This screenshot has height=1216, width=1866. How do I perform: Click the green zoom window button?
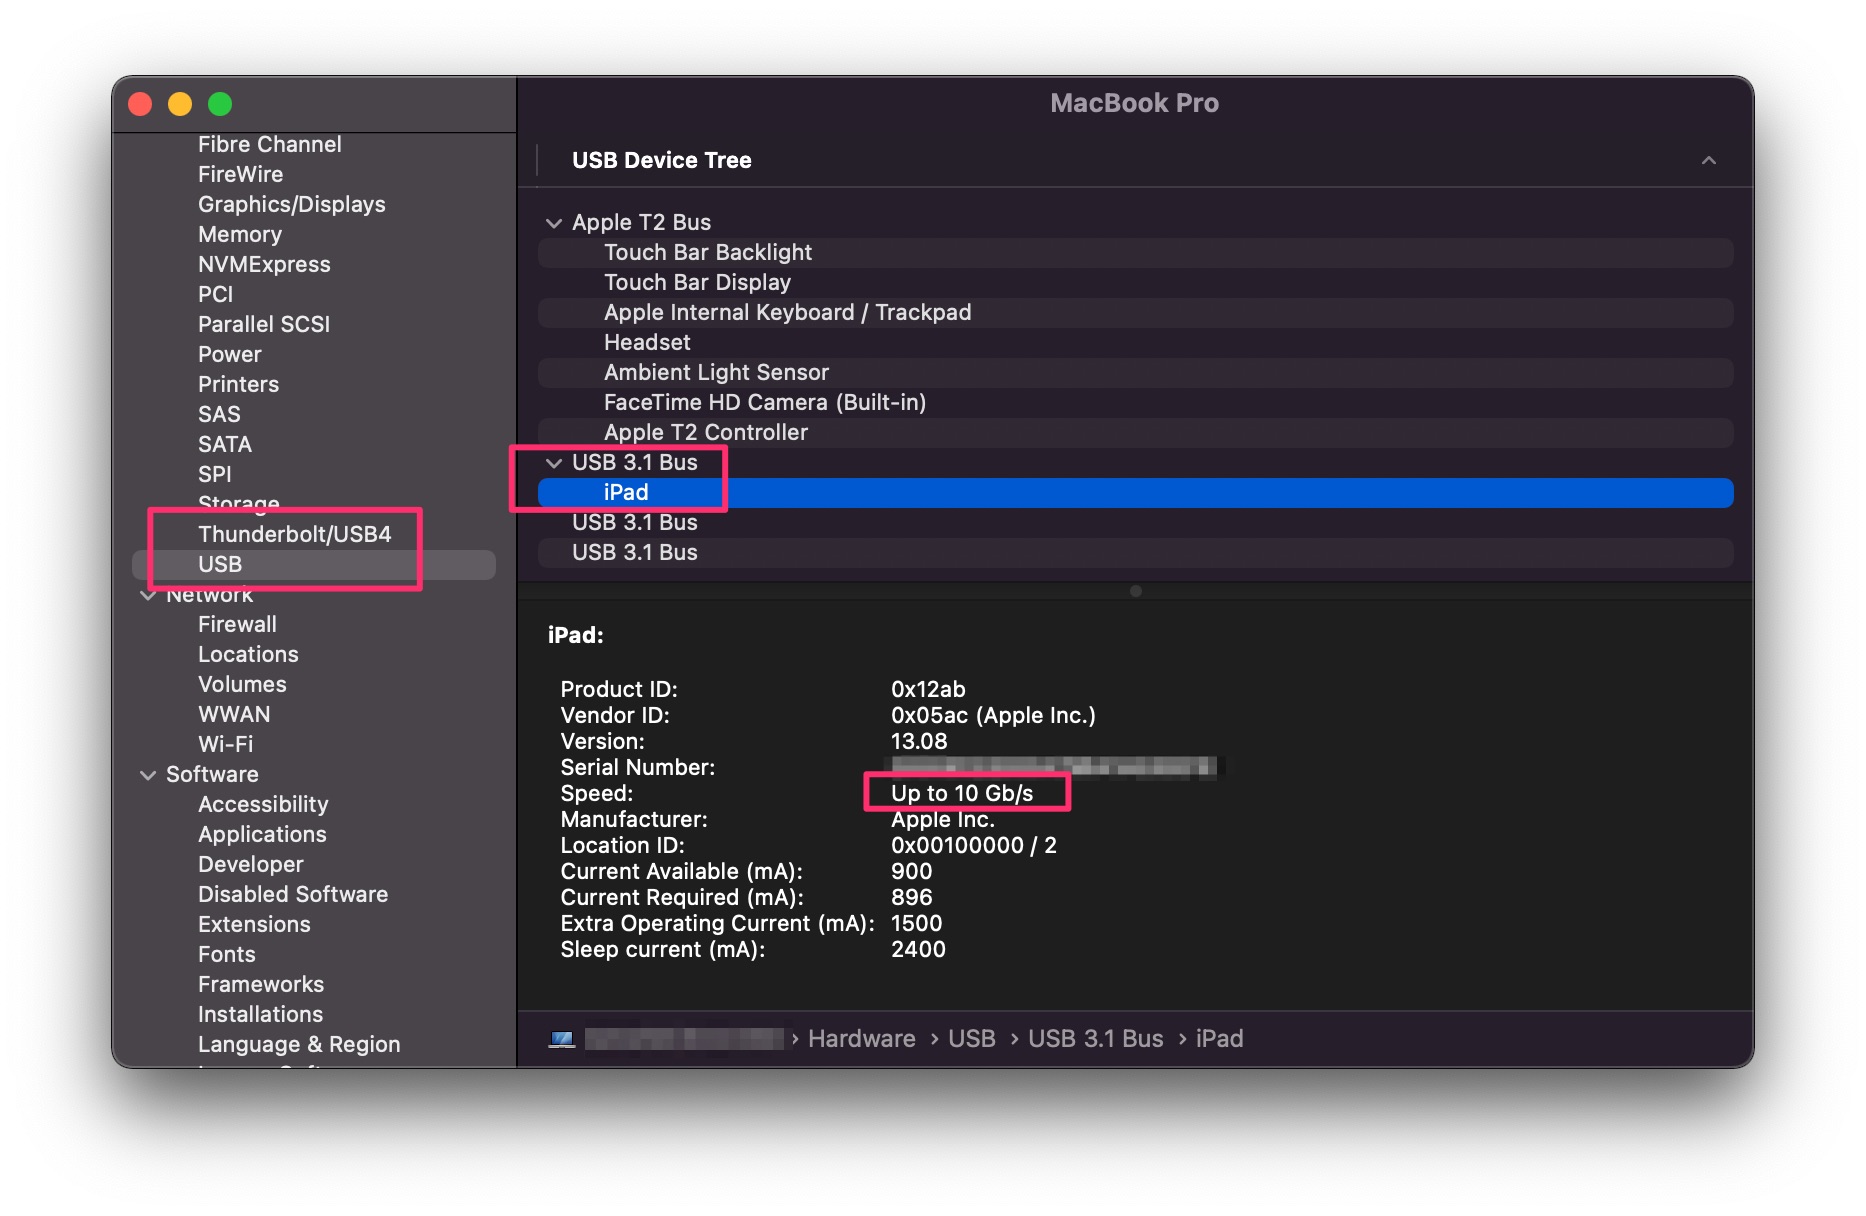click(x=220, y=104)
